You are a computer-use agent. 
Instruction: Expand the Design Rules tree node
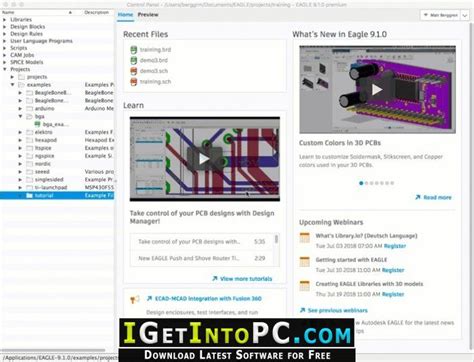click(4, 34)
